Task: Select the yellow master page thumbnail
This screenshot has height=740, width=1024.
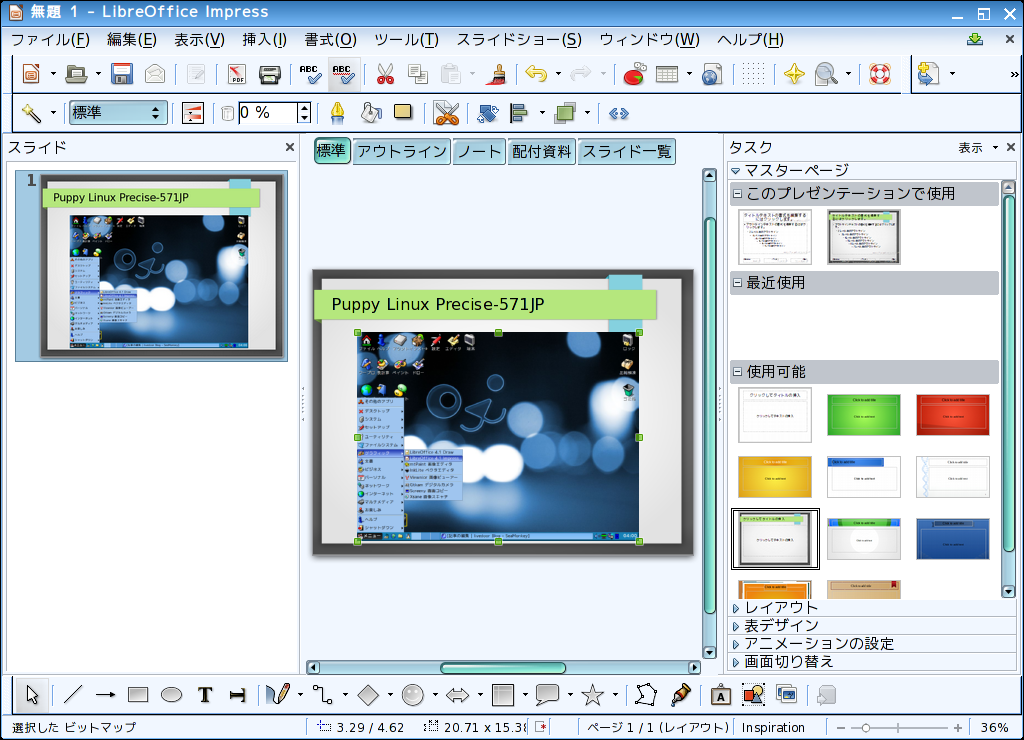Action: pyautogui.click(x=775, y=477)
